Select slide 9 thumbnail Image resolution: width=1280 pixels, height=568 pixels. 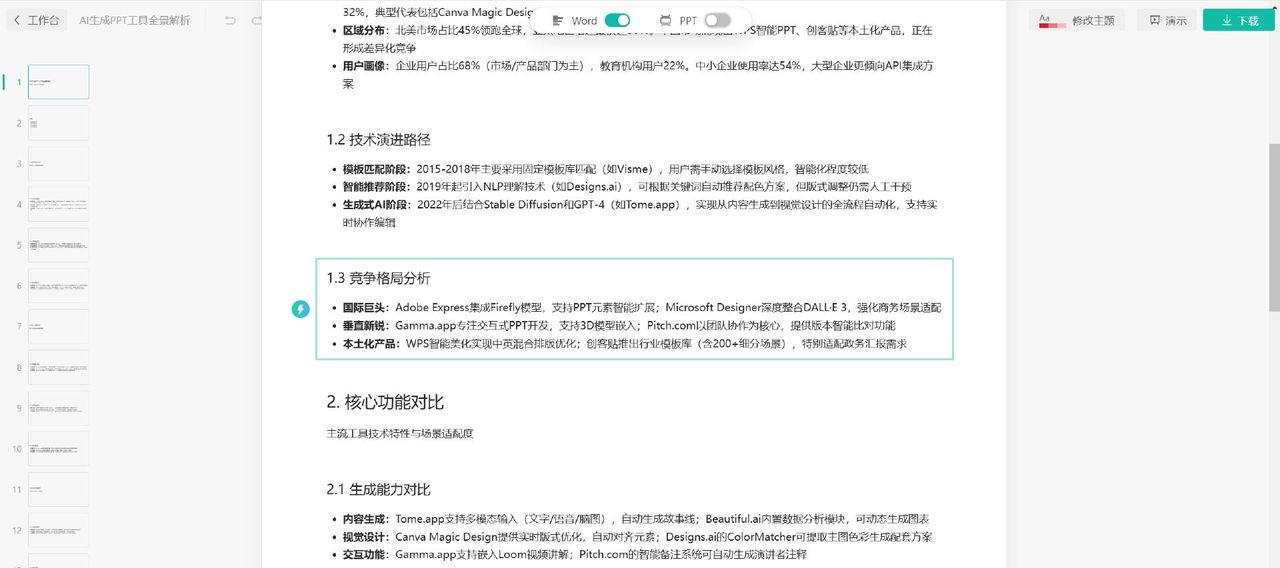click(x=58, y=408)
